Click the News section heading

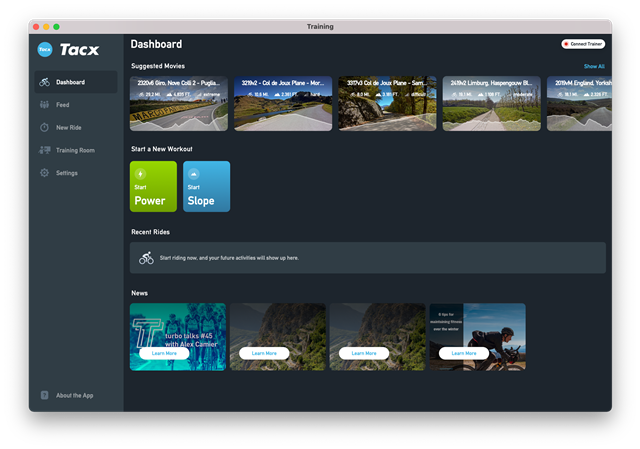point(140,293)
